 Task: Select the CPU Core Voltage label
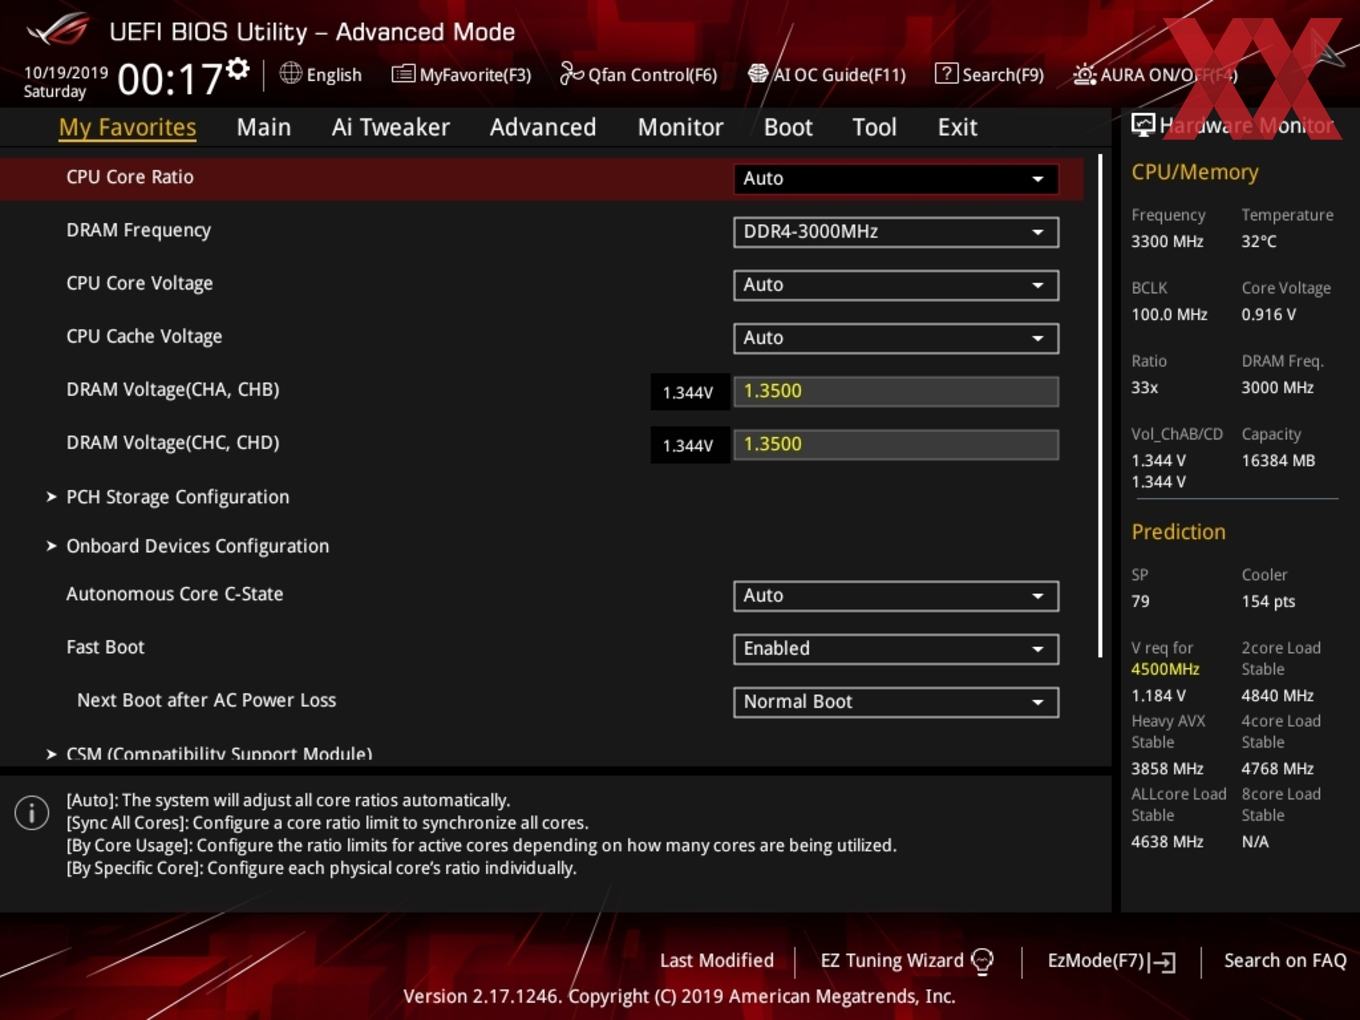click(139, 283)
